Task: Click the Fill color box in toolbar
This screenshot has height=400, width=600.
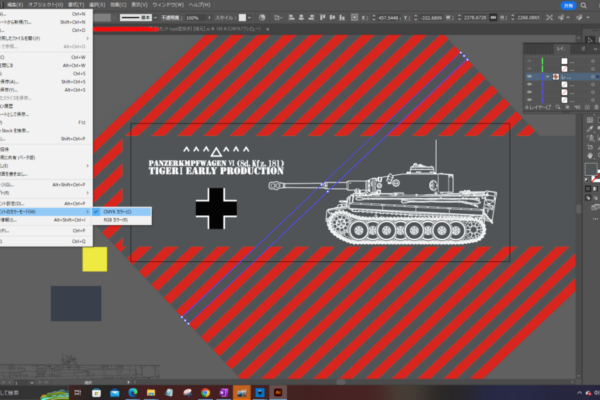Action: click(x=590, y=169)
